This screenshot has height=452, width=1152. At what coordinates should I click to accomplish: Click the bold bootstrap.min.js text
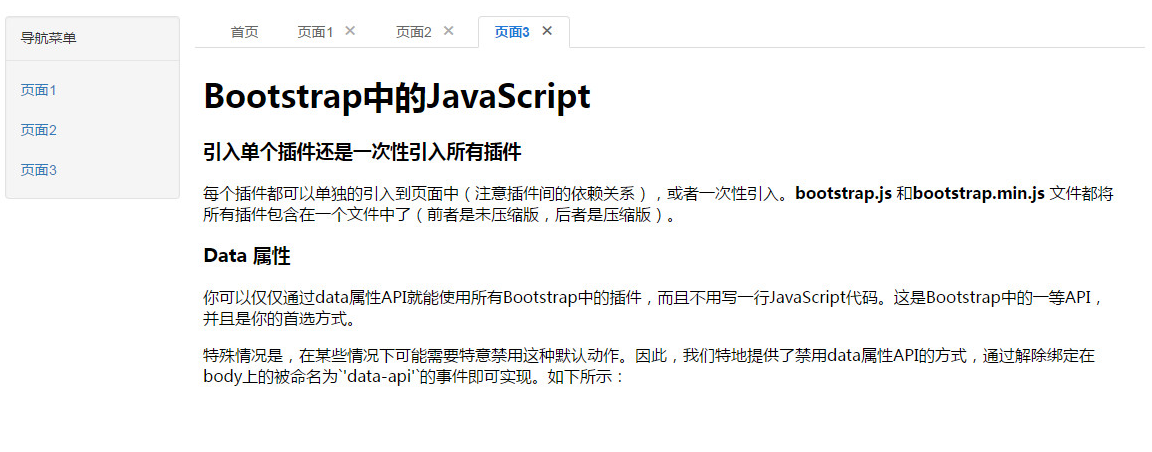979,194
